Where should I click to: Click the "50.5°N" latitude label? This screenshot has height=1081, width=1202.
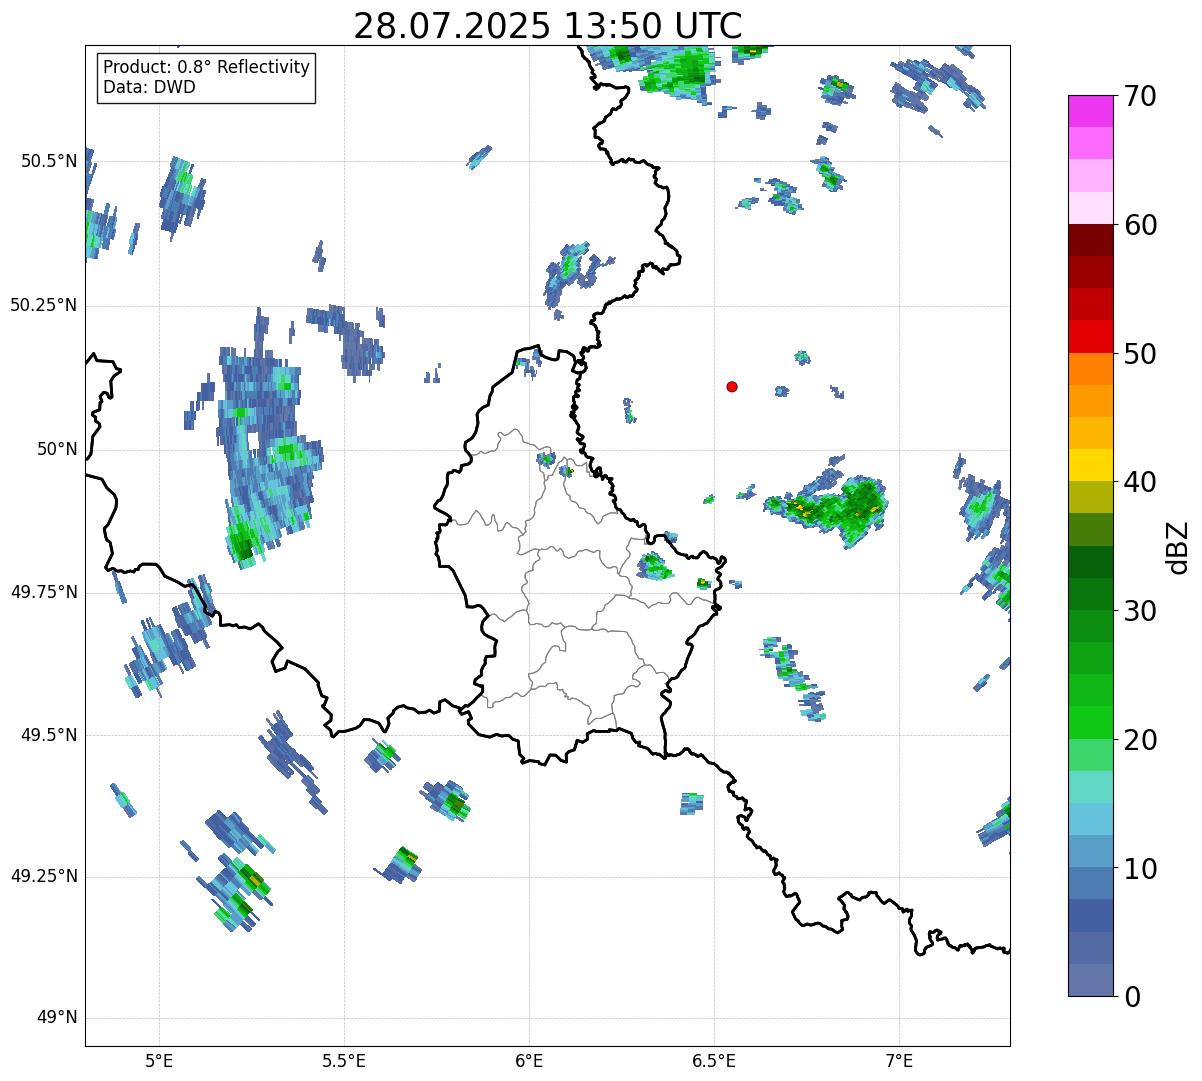point(49,162)
